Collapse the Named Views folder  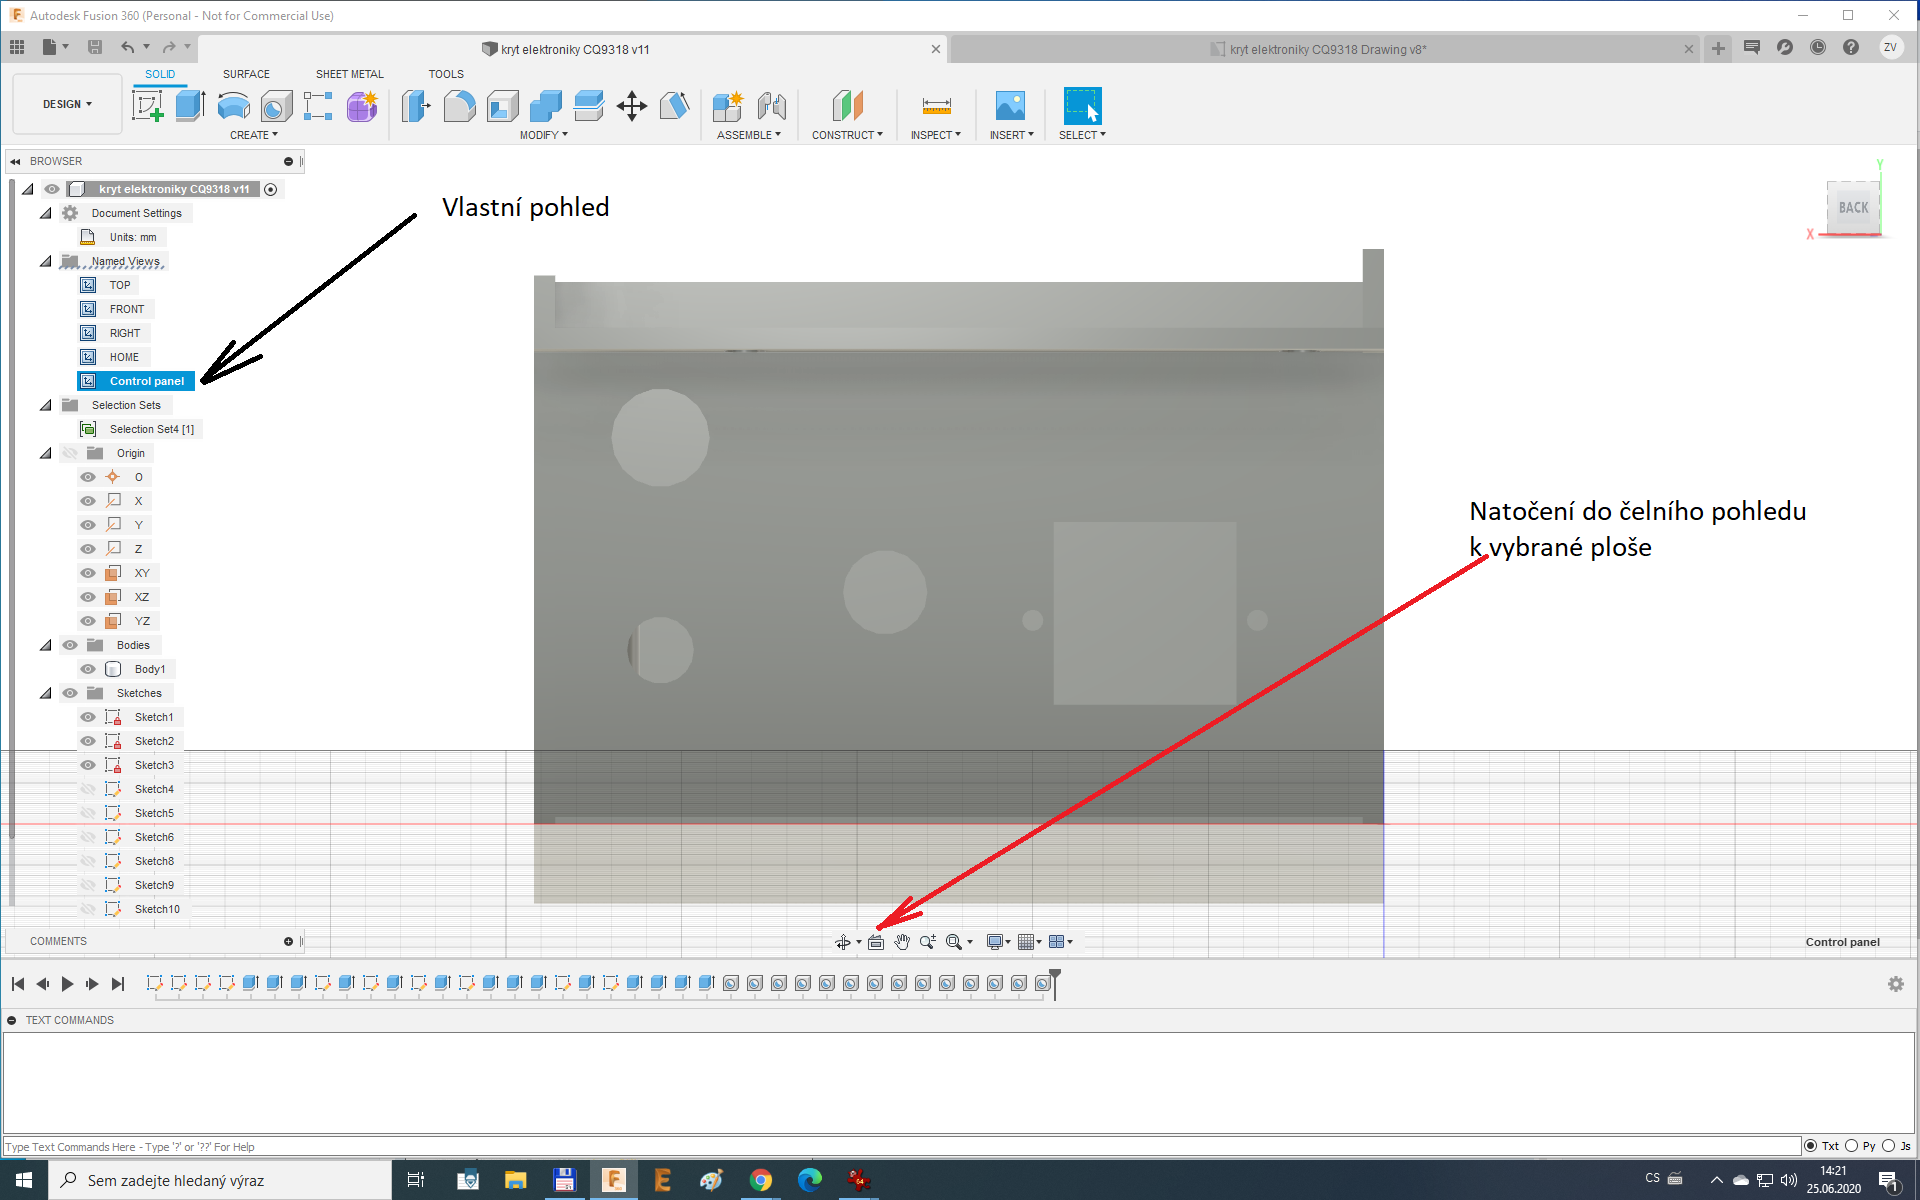tap(45, 261)
